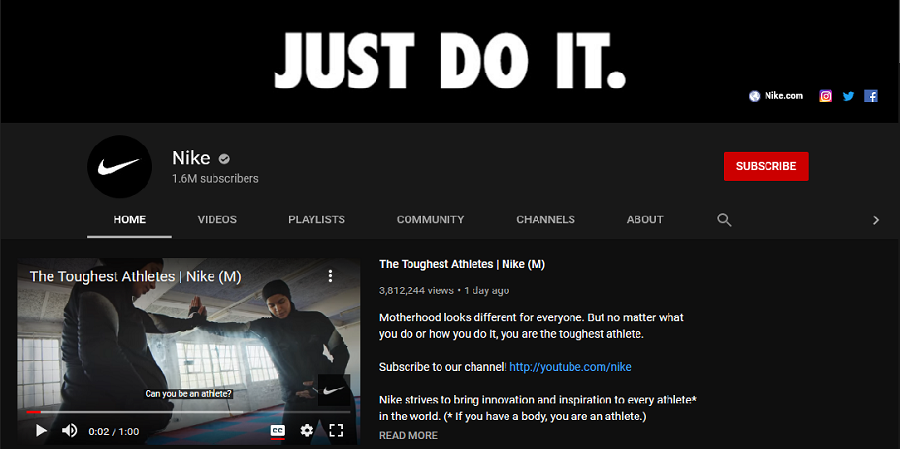The width and height of the screenshot is (900, 449).
Task: Click the 0:02 / 1:00 time display
Action: pos(114,431)
